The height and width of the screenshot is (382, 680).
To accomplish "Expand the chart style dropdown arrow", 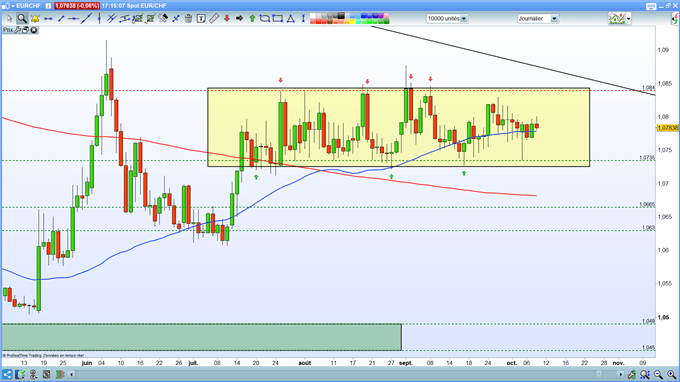I will pos(628,19).
